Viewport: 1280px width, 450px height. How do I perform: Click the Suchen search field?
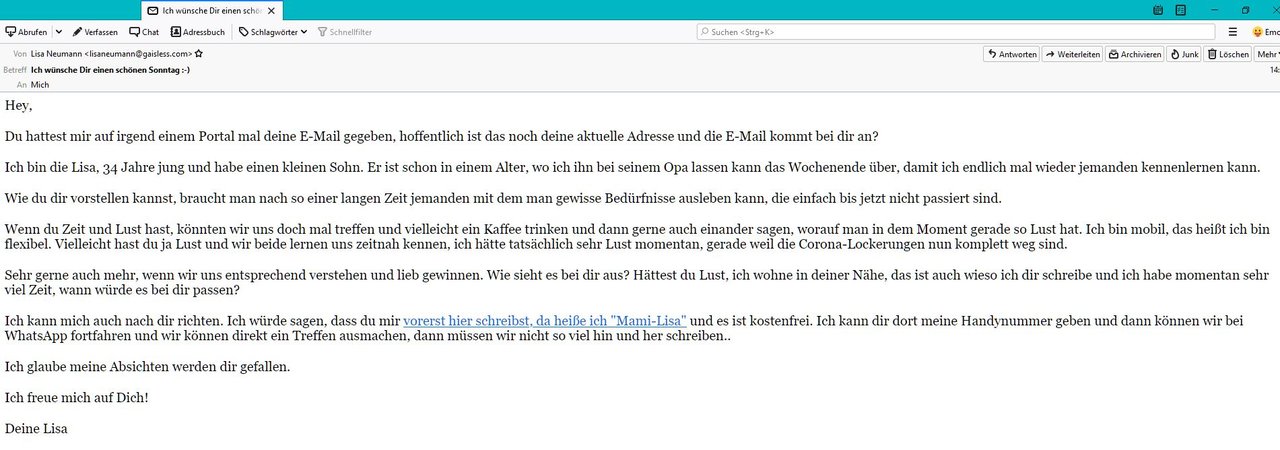955,32
